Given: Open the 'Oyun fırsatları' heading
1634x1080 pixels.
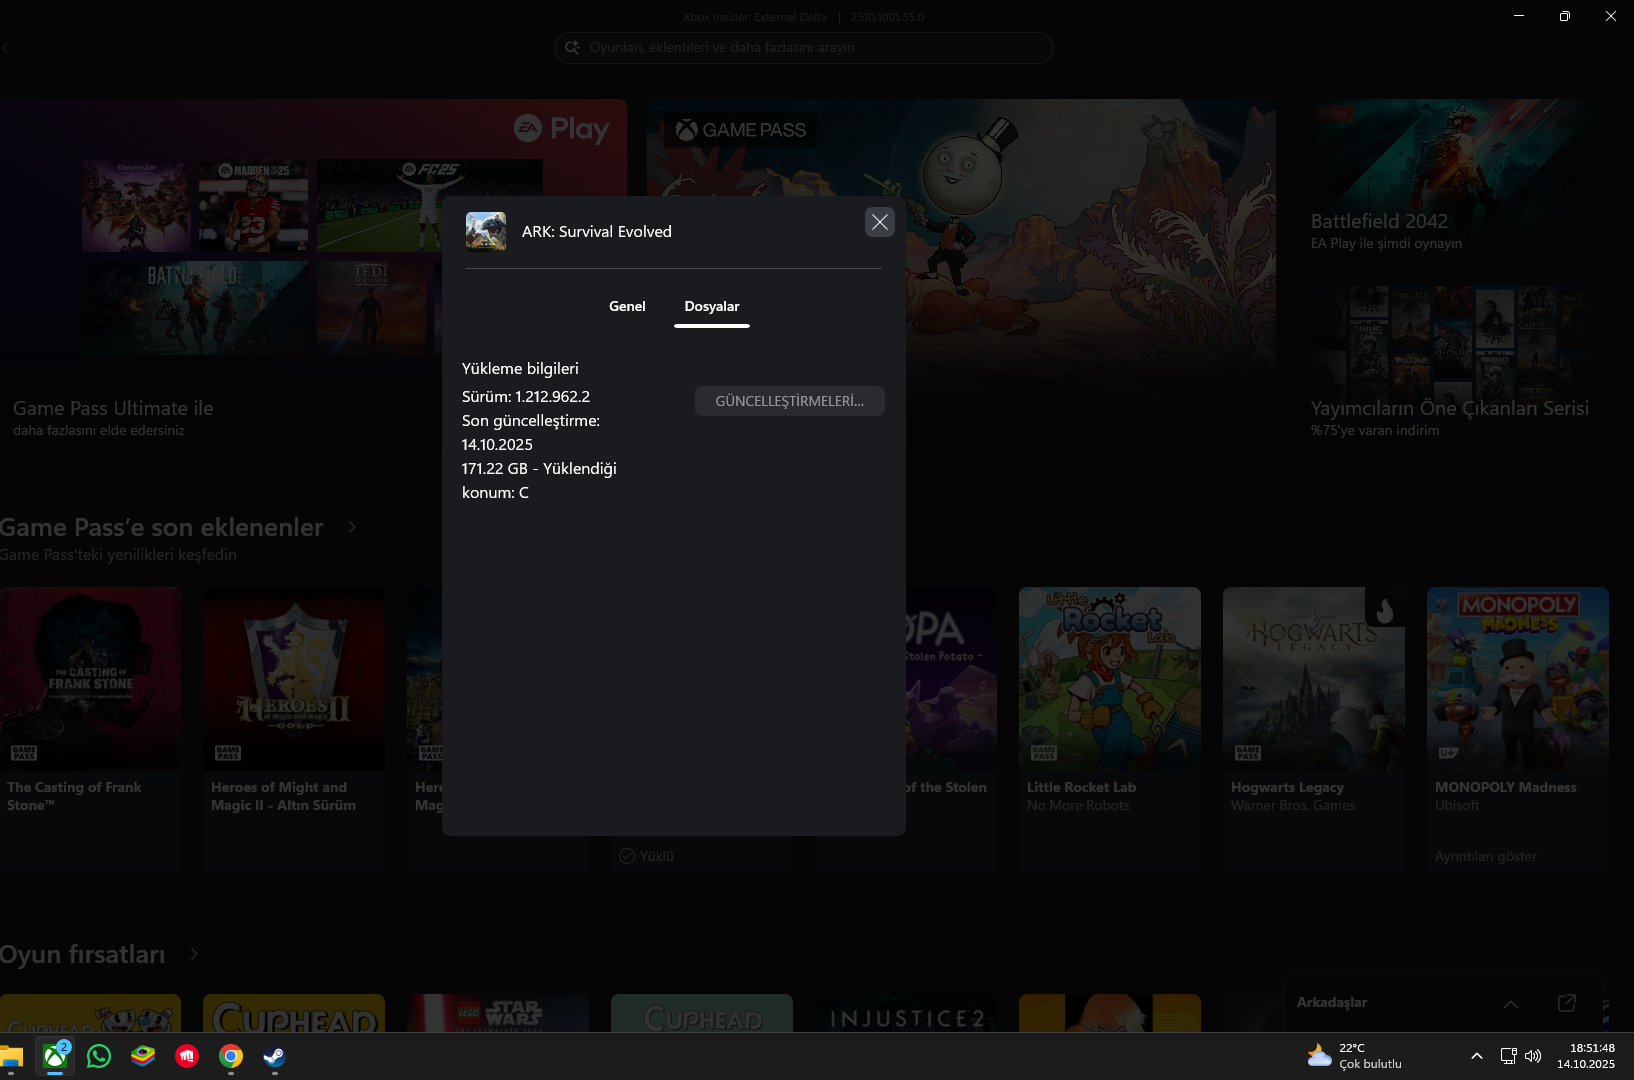Looking at the screenshot, I should 83,954.
